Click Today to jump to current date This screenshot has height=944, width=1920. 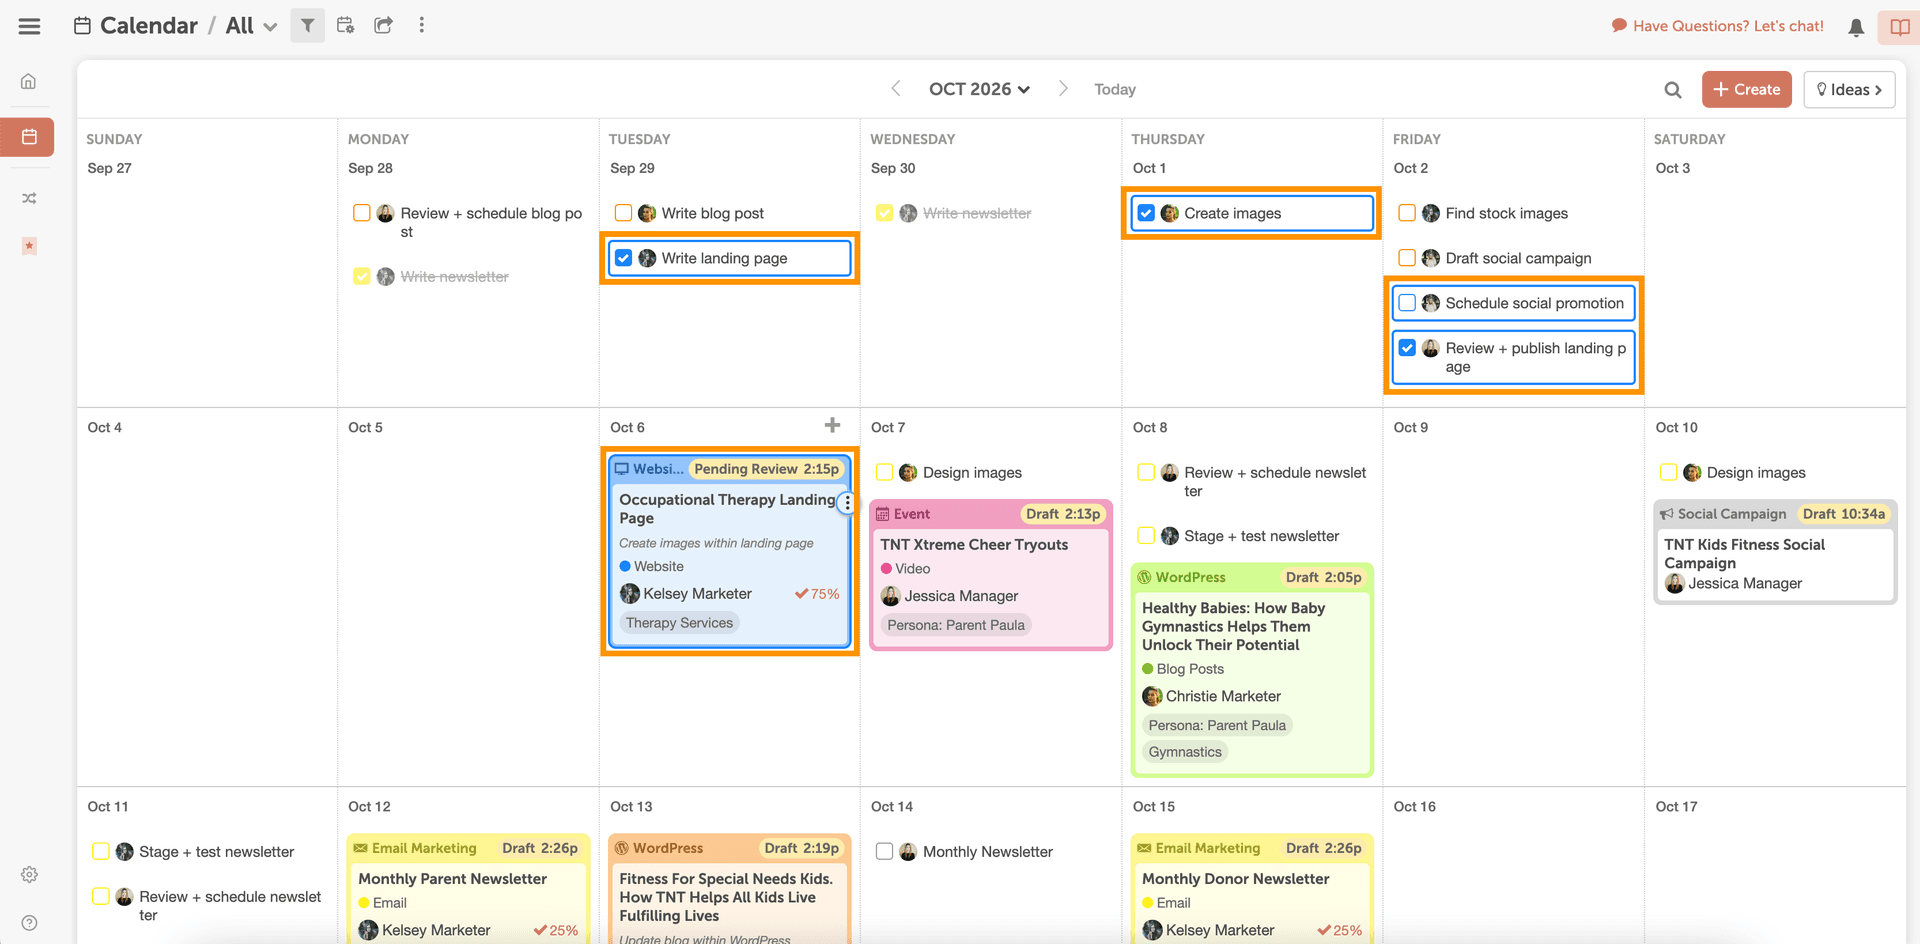tap(1114, 89)
